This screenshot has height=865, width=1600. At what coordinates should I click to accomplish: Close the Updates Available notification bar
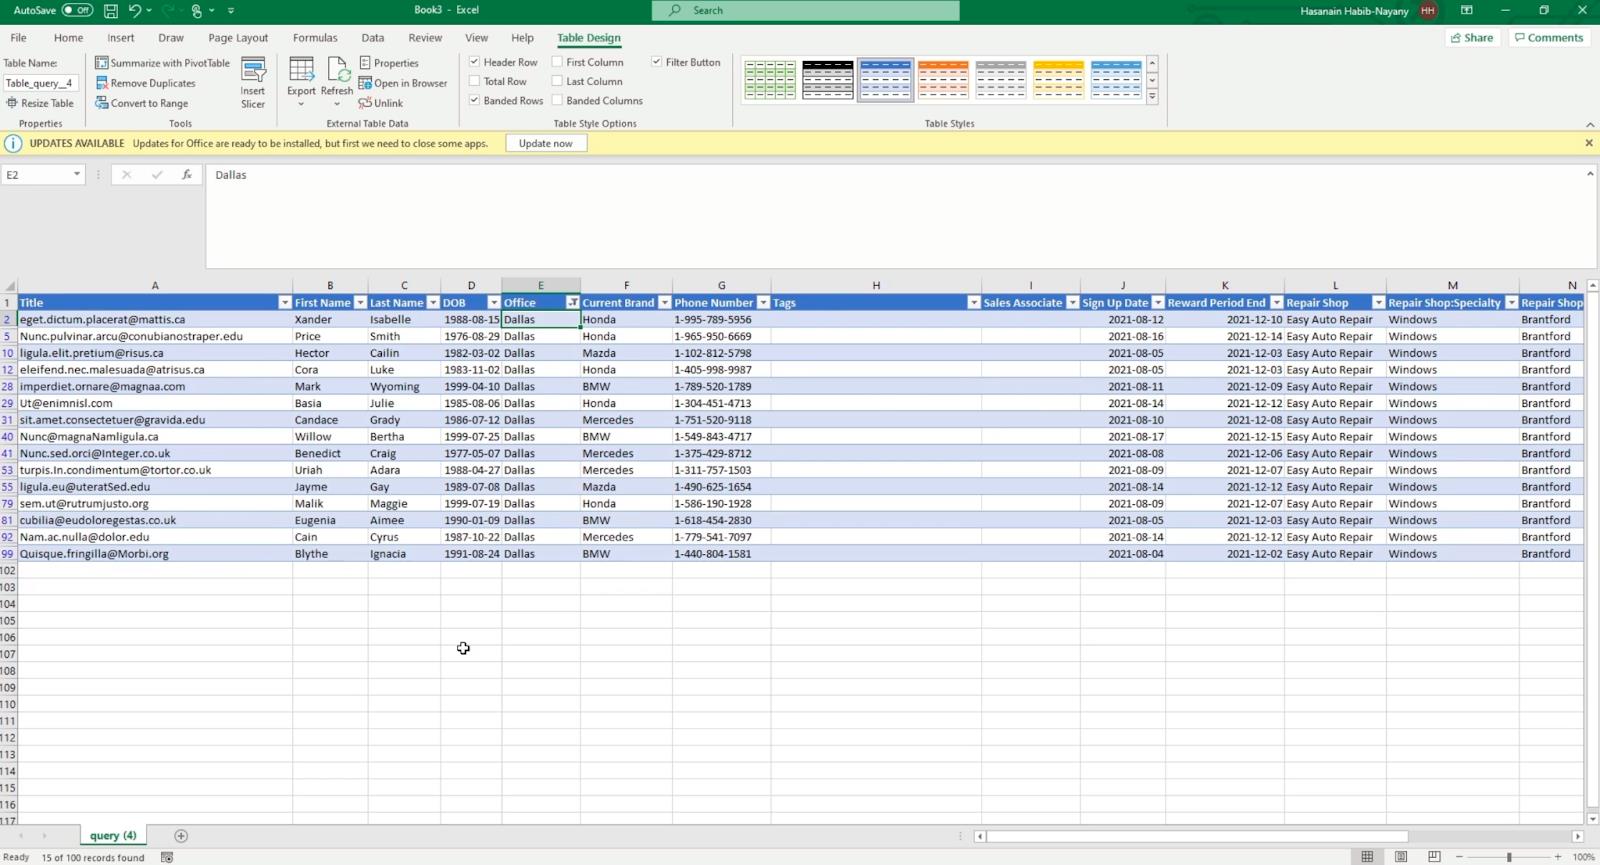point(1588,143)
